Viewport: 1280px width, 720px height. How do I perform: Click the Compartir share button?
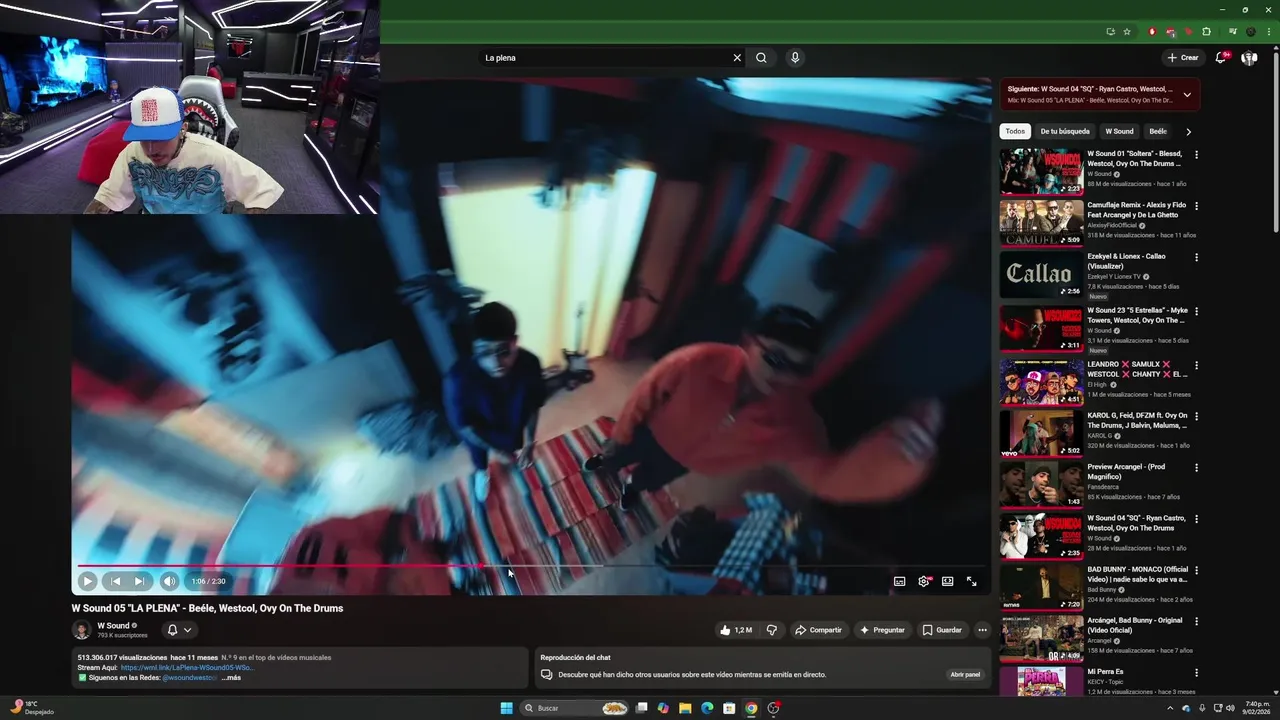[x=818, y=630]
